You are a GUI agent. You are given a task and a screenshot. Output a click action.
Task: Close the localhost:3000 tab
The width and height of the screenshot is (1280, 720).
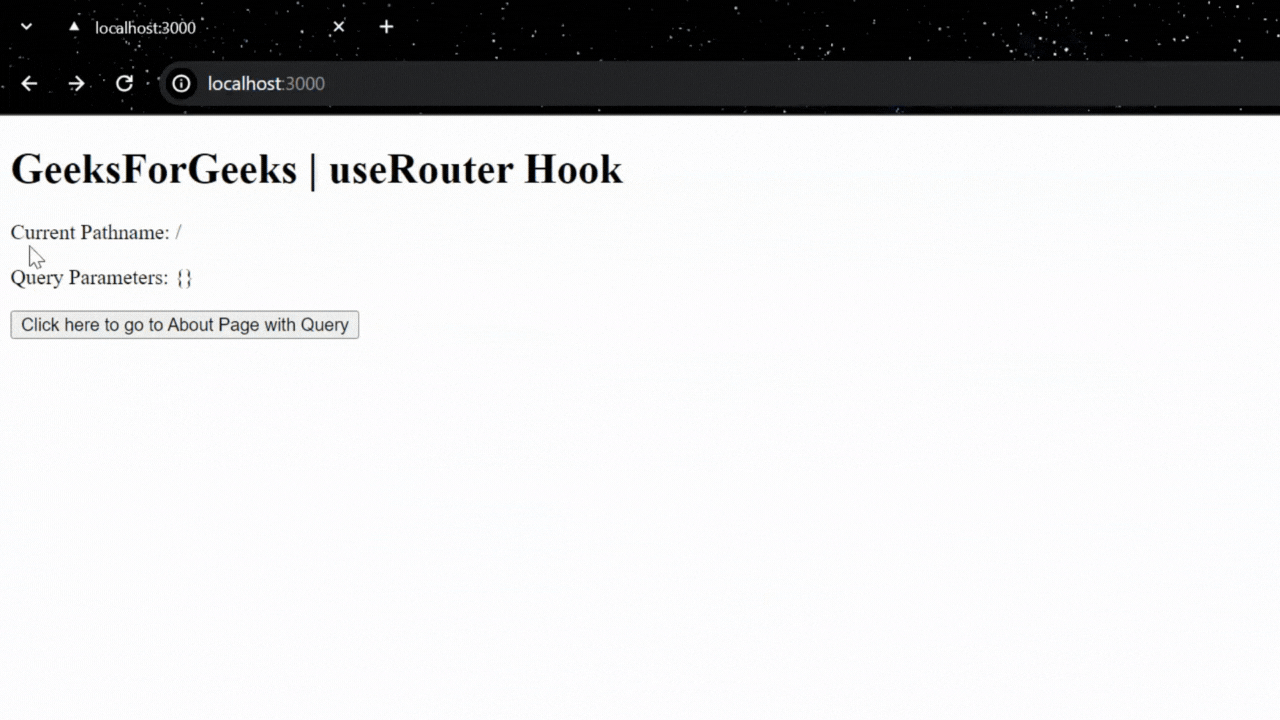pyautogui.click(x=339, y=27)
